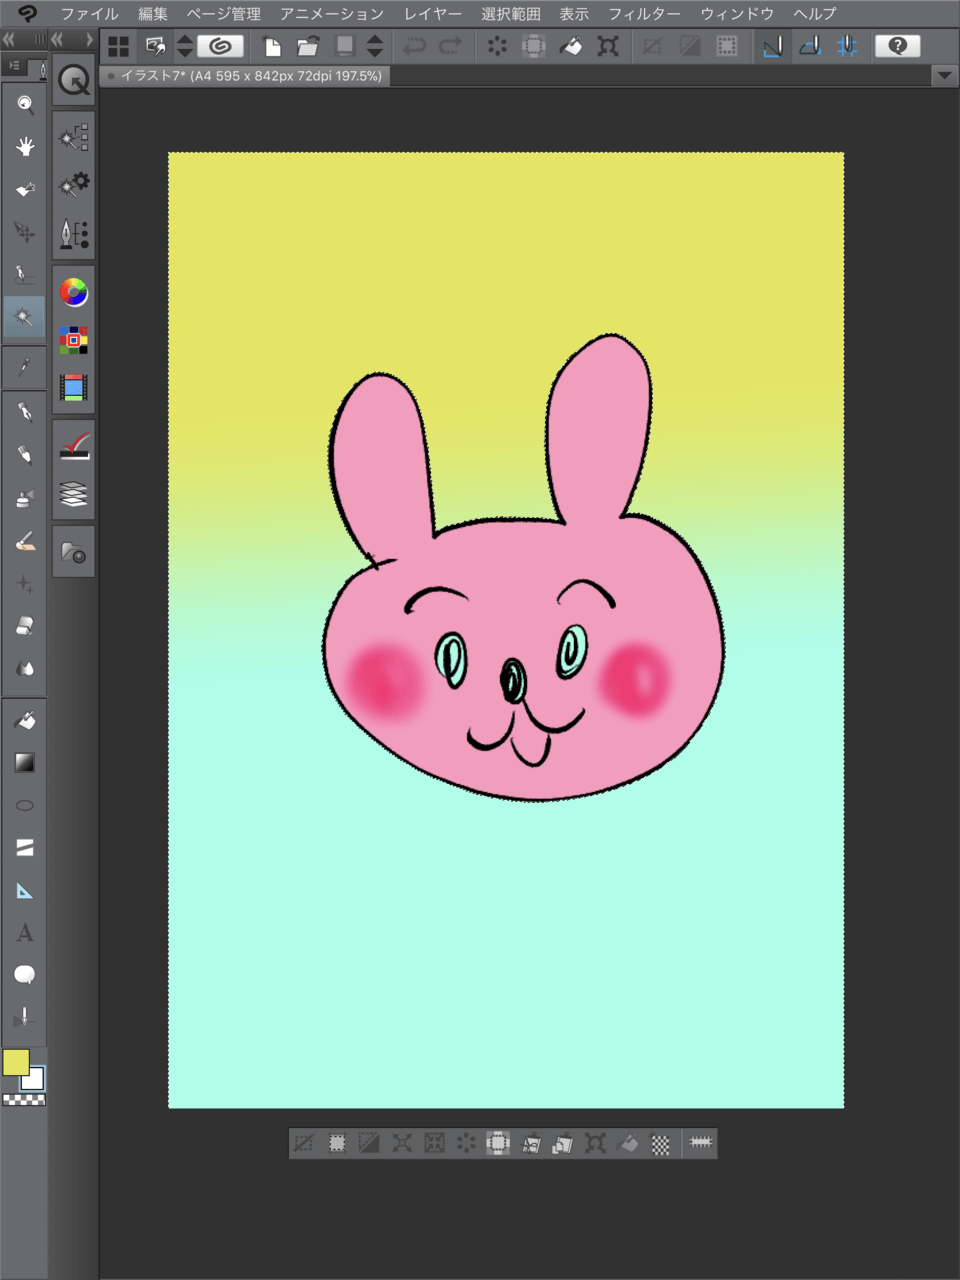Select the Balloon tool
The width and height of the screenshot is (960, 1280).
click(24, 975)
